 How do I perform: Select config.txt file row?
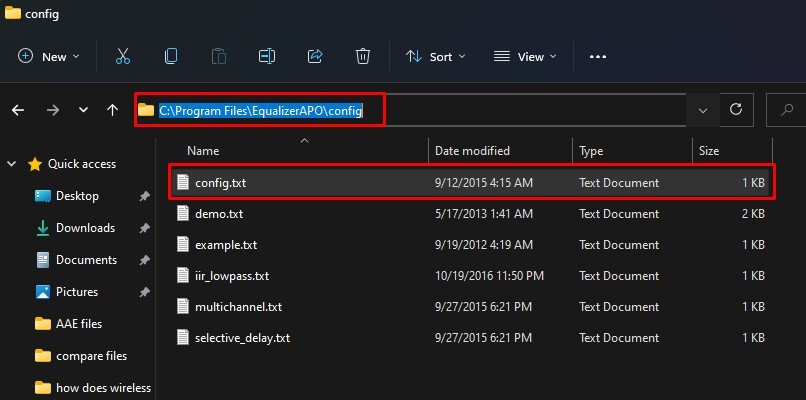click(470, 183)
